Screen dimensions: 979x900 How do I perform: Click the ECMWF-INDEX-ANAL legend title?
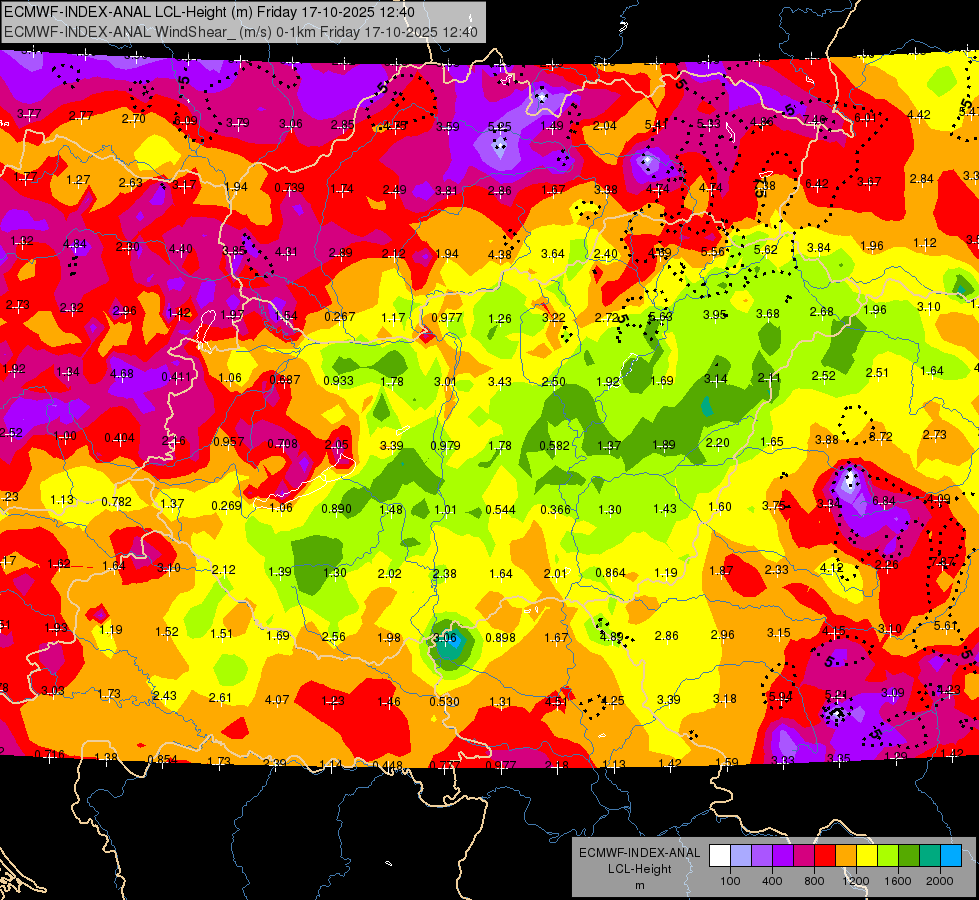639,853
